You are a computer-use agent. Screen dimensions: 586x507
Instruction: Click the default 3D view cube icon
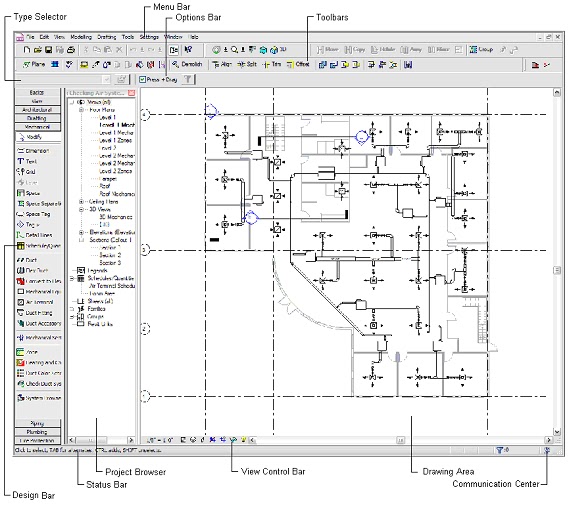click(x=274, y=50)
